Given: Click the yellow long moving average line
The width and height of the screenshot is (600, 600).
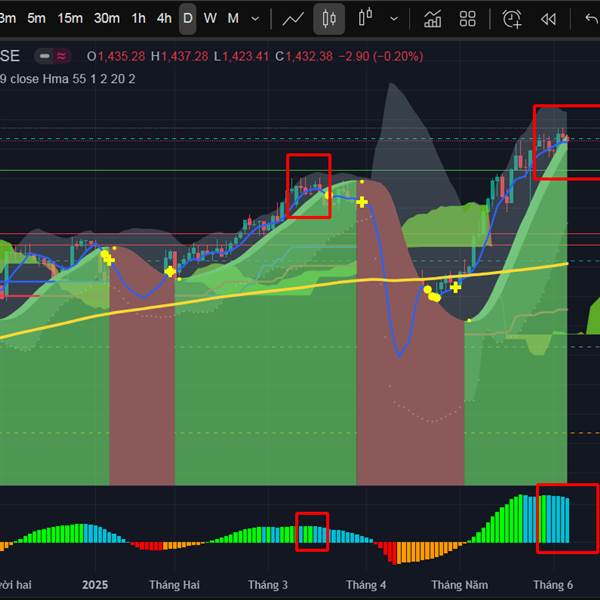Looking at the screenshot, I should (x=283, y=289).
